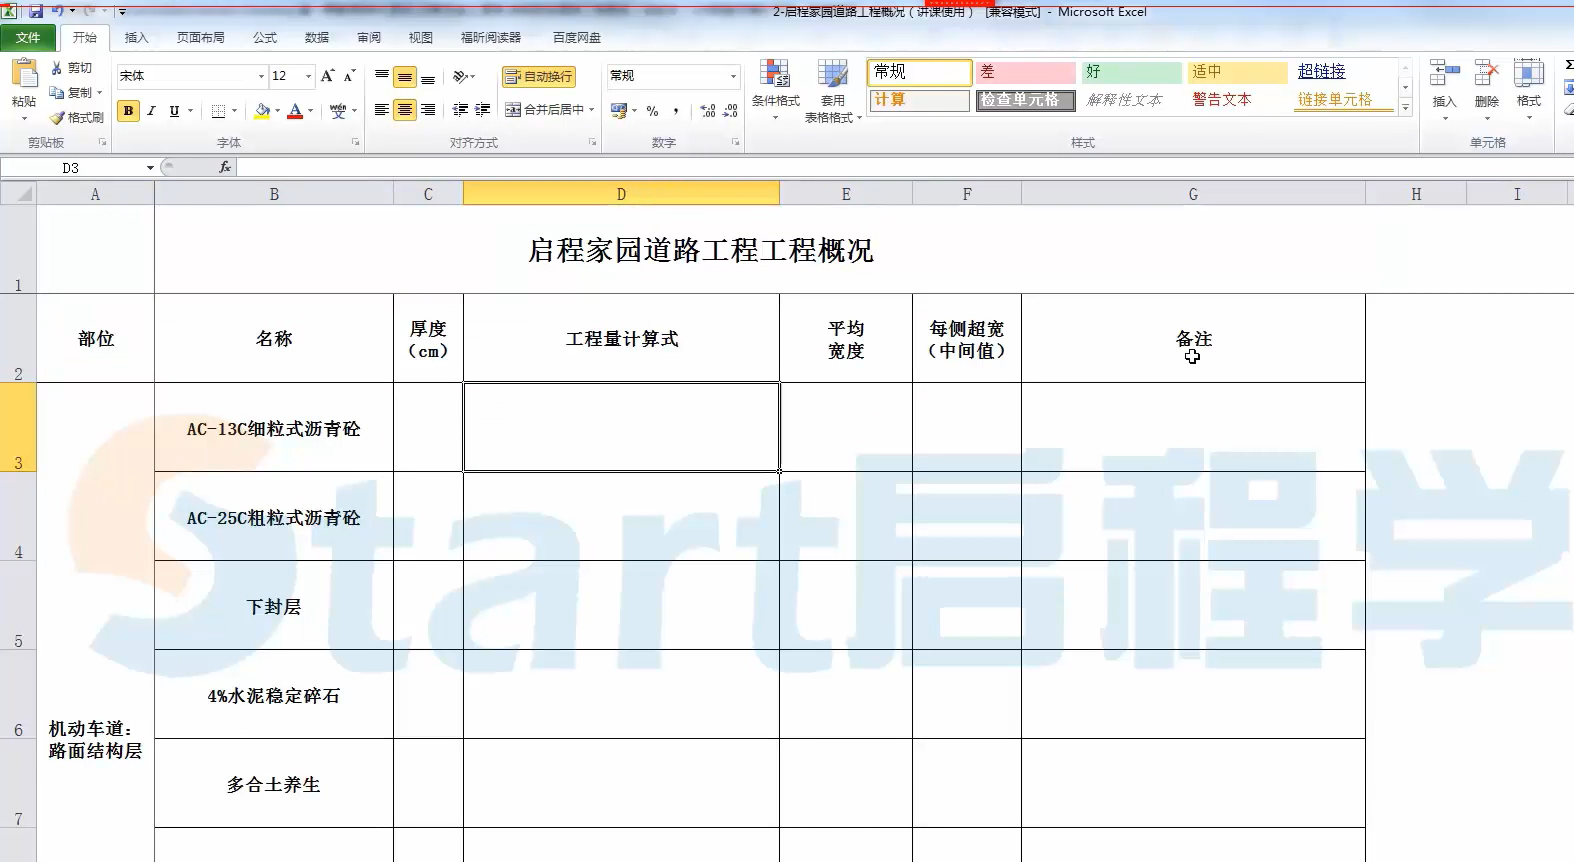Toggle Italic formatting

151,110
